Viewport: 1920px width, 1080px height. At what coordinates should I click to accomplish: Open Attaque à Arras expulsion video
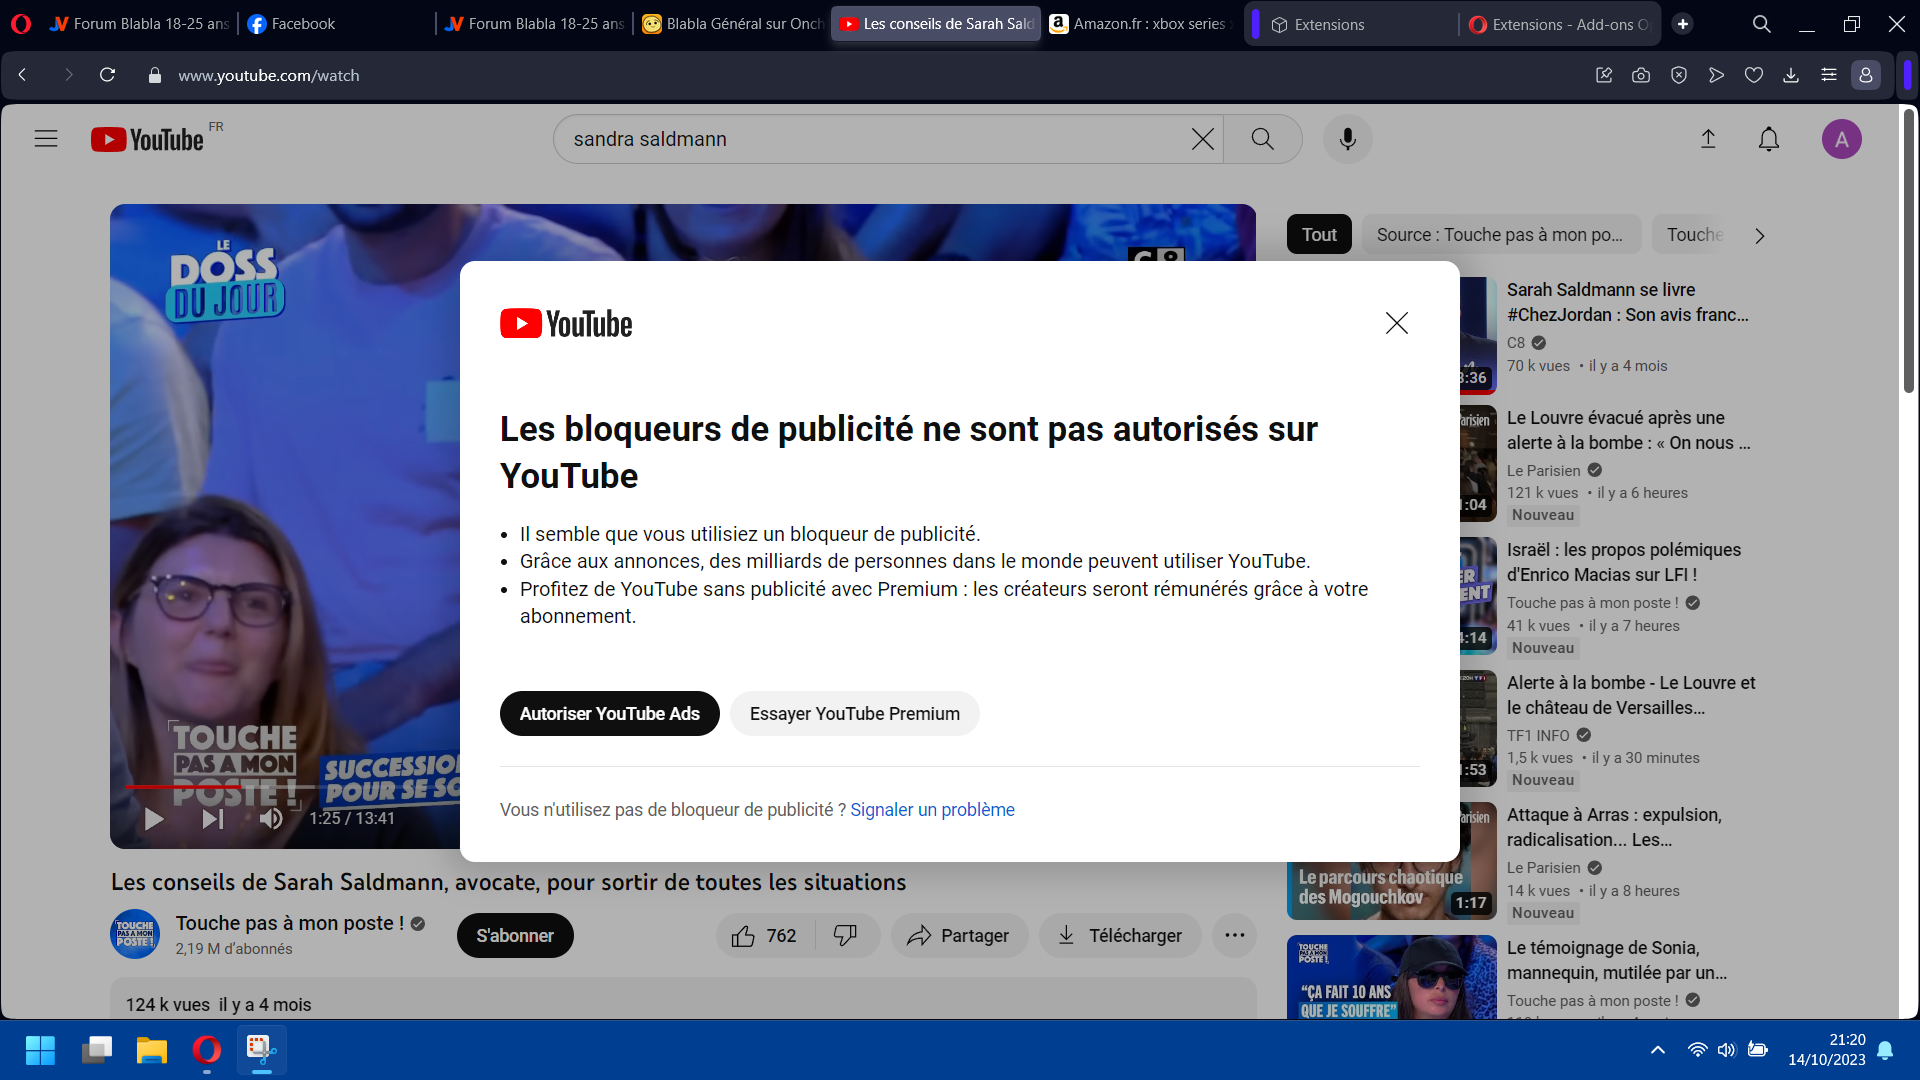1614,827
